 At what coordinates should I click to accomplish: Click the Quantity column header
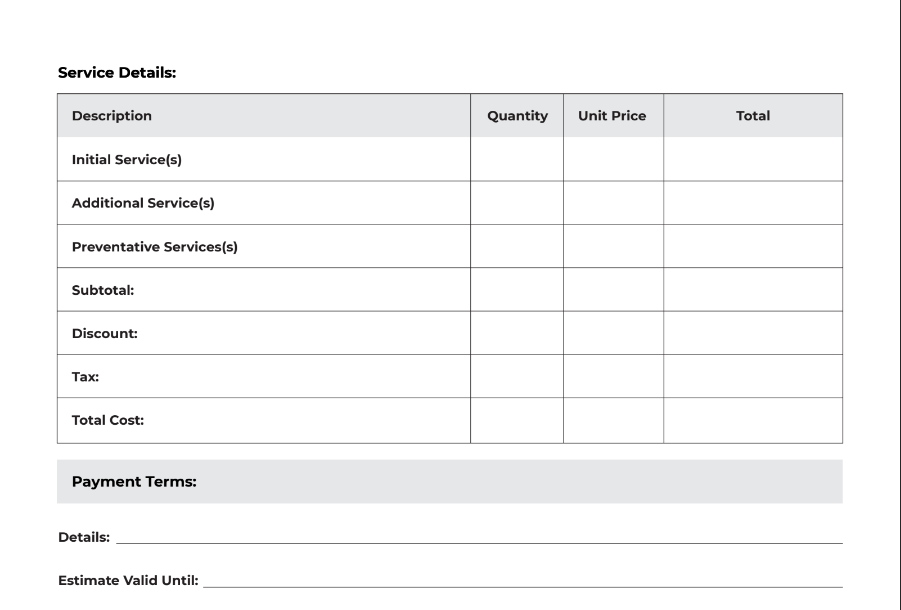pyautogui.click(x=517, y=115)
